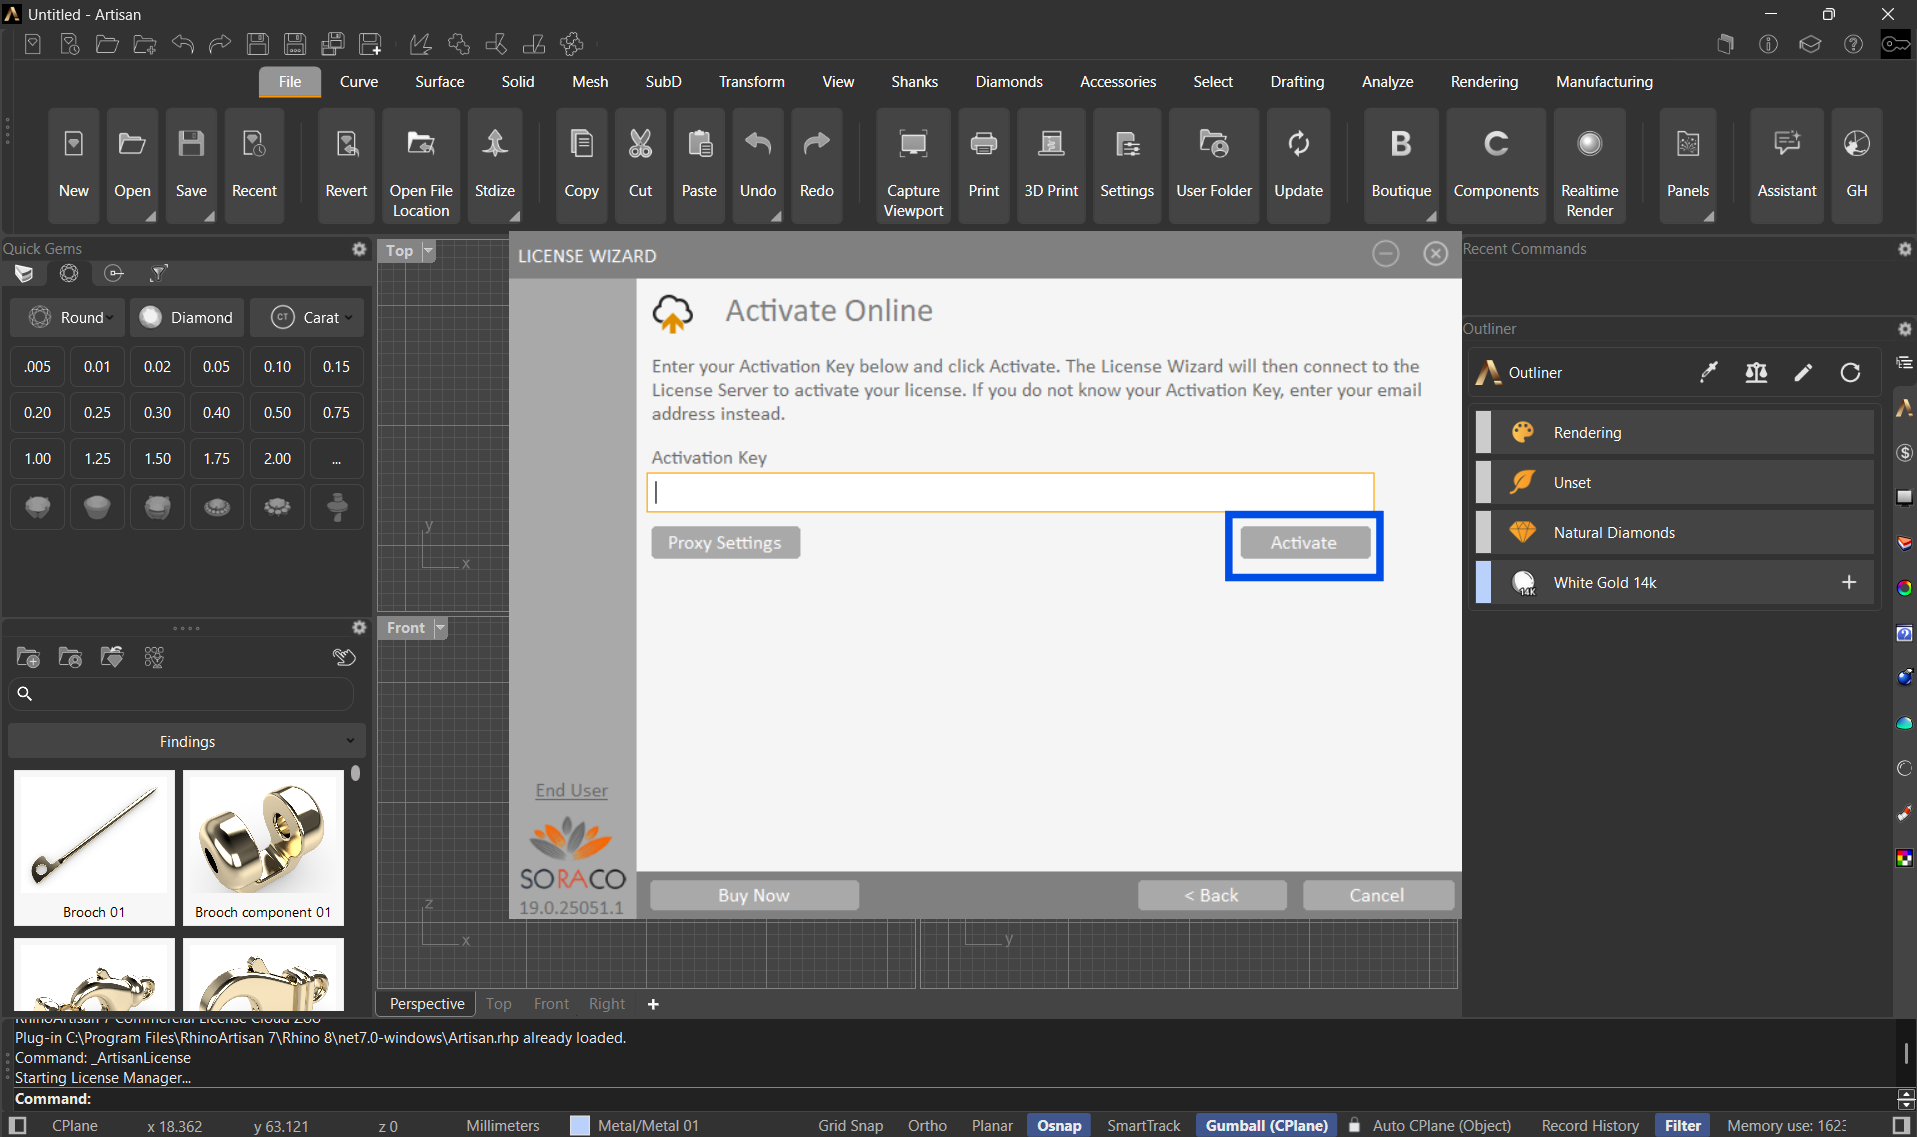This screenshot has width=1917, height=1137.
Task: Click the Save ribbon icon
Action: 191,164
